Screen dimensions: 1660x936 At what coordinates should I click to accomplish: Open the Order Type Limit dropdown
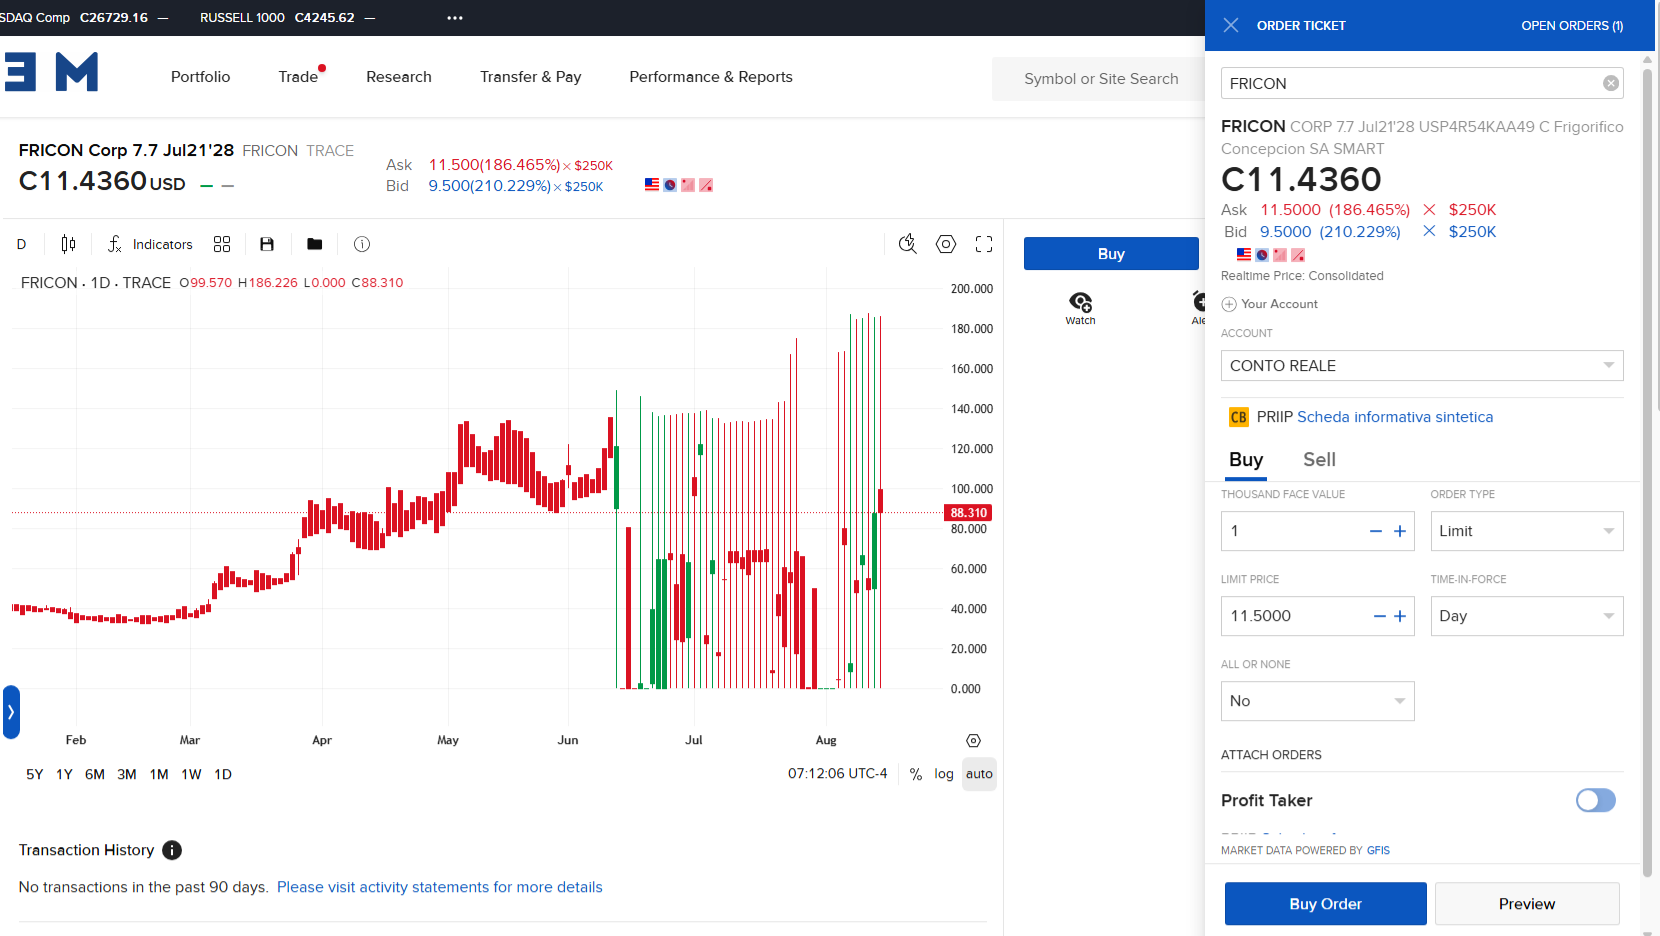(1527, 531)
